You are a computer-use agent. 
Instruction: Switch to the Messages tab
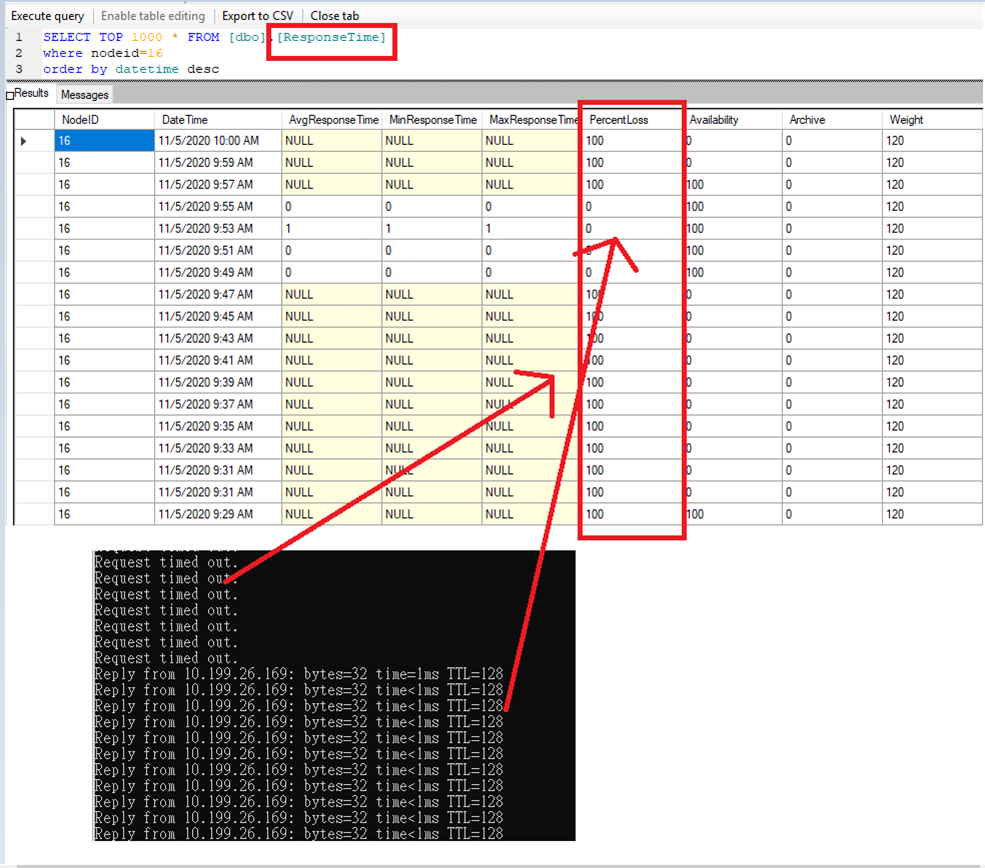(x=84, y=94)
